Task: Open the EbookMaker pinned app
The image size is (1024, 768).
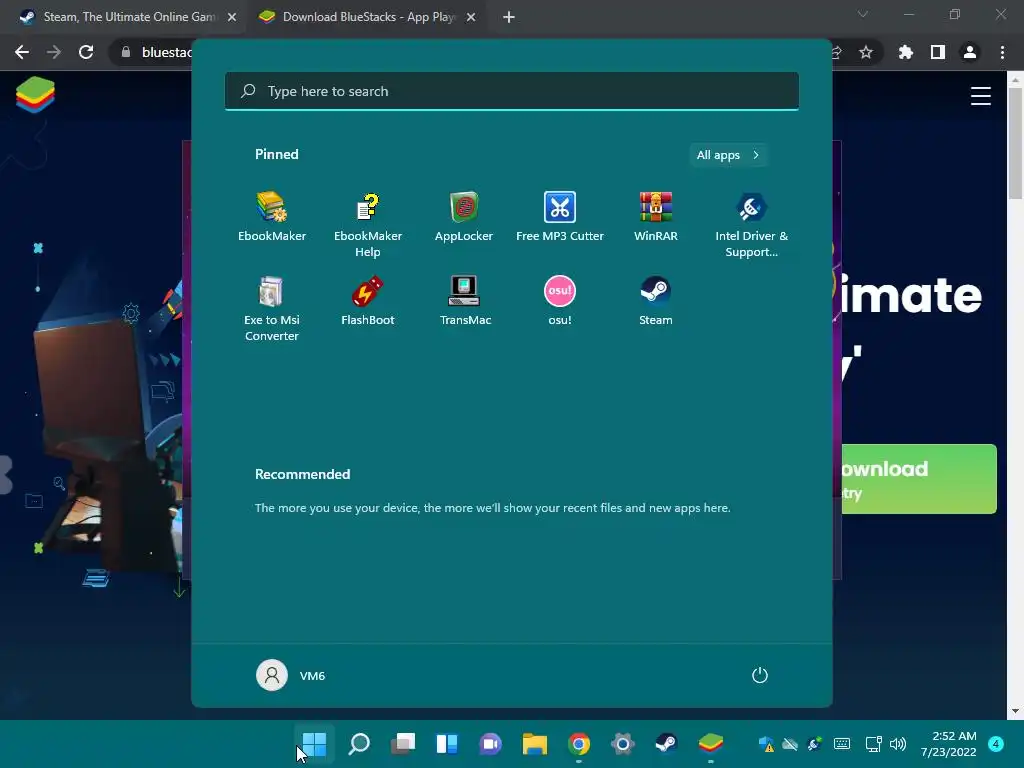Action: pos(272,217)
